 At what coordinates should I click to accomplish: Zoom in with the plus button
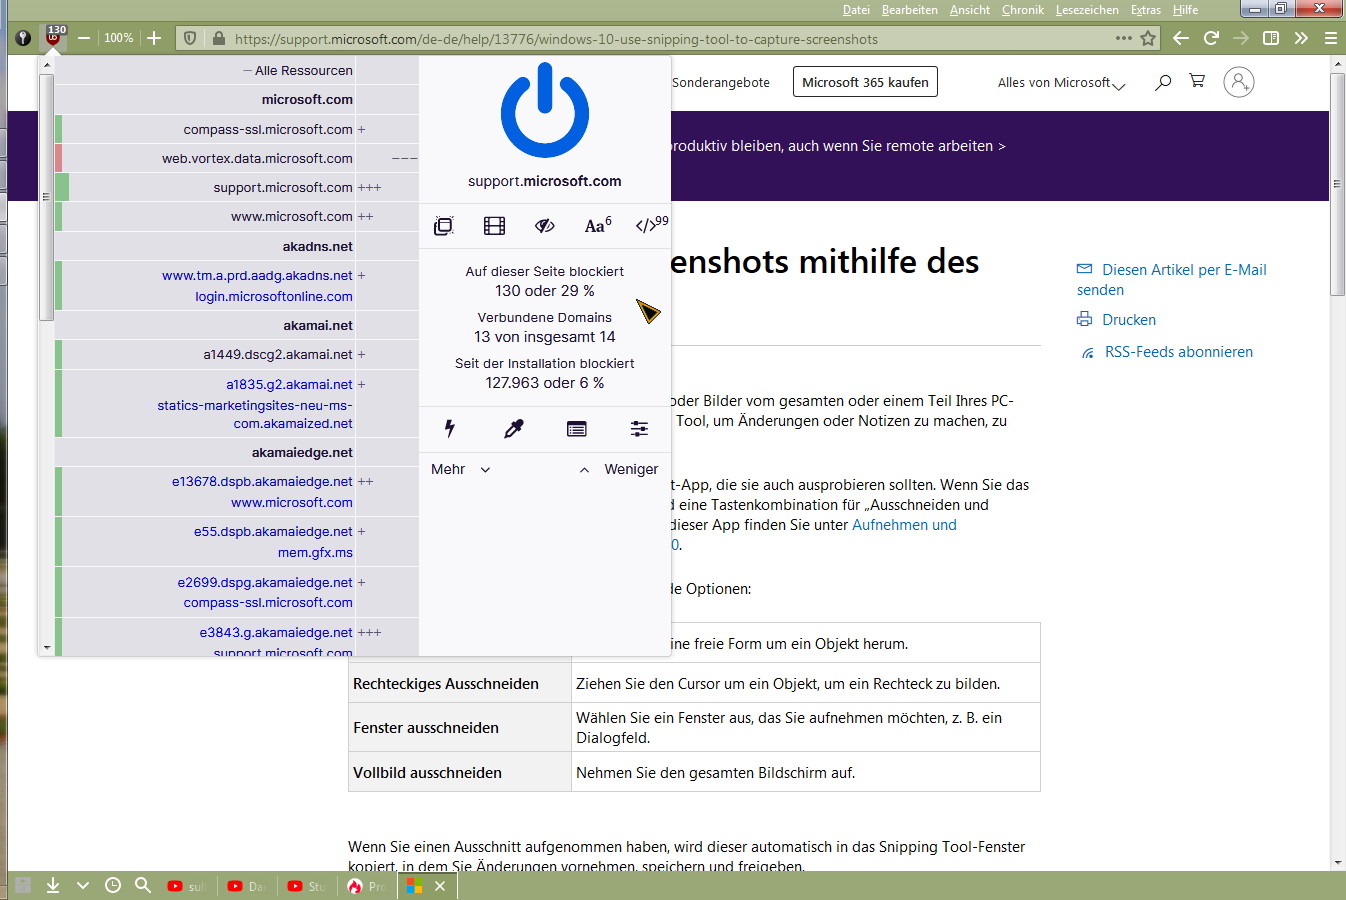[x=154, y=38]
